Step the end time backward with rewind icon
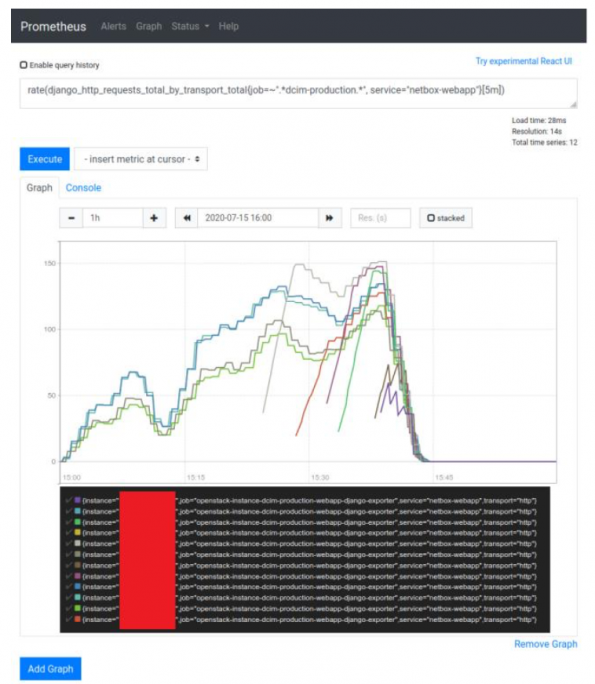This screenshot has width=595, height=684. 187,218
